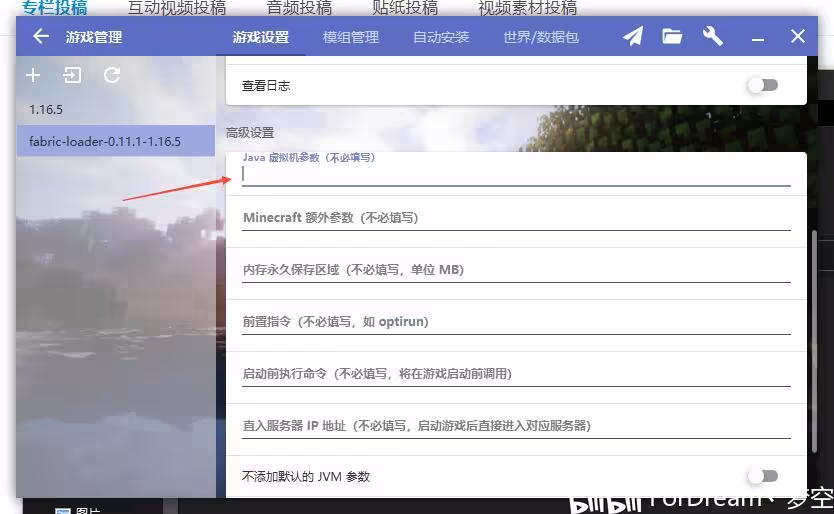Click the import modpack icon in the sidebar
Screen dimensions: 834x514
click(72, 75)
